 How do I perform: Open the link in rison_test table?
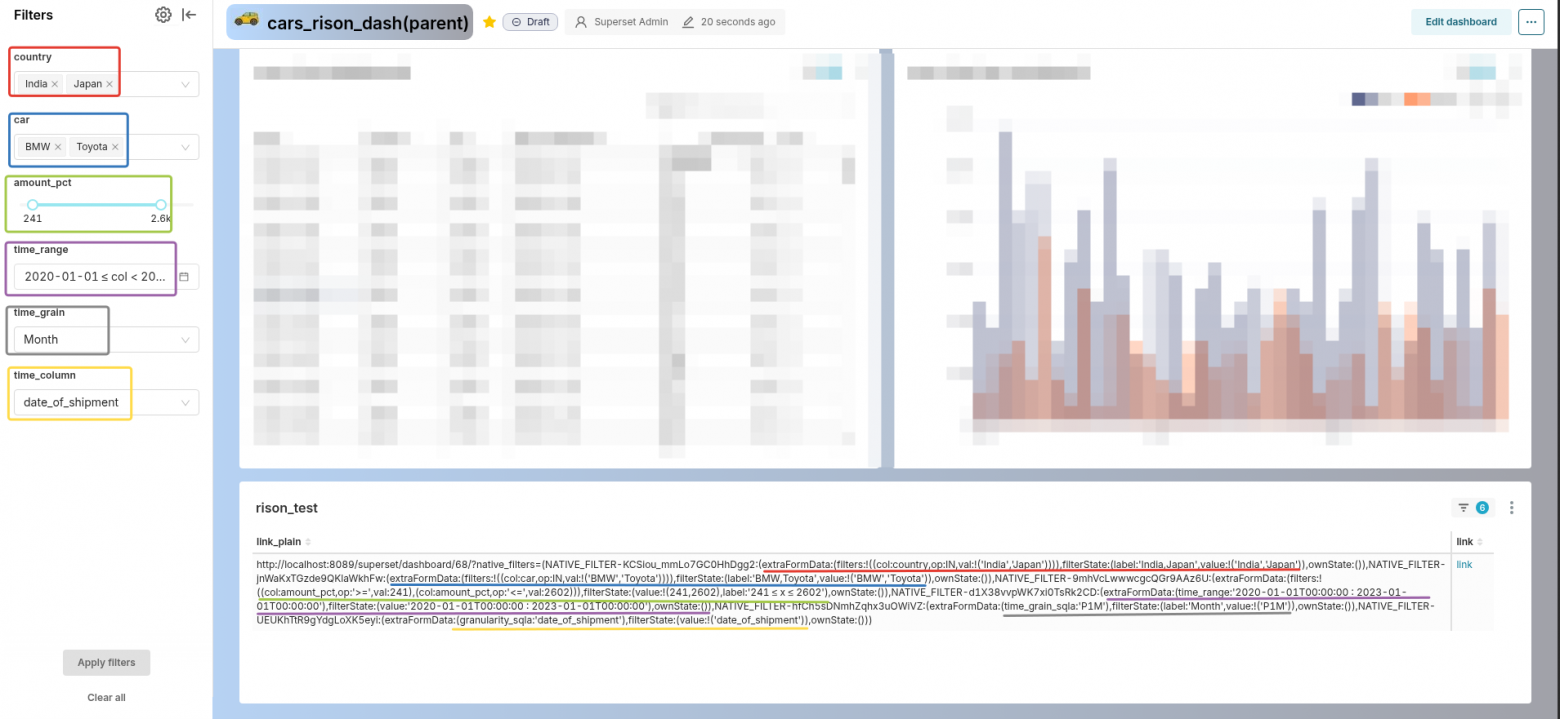tap(1464, 565)
